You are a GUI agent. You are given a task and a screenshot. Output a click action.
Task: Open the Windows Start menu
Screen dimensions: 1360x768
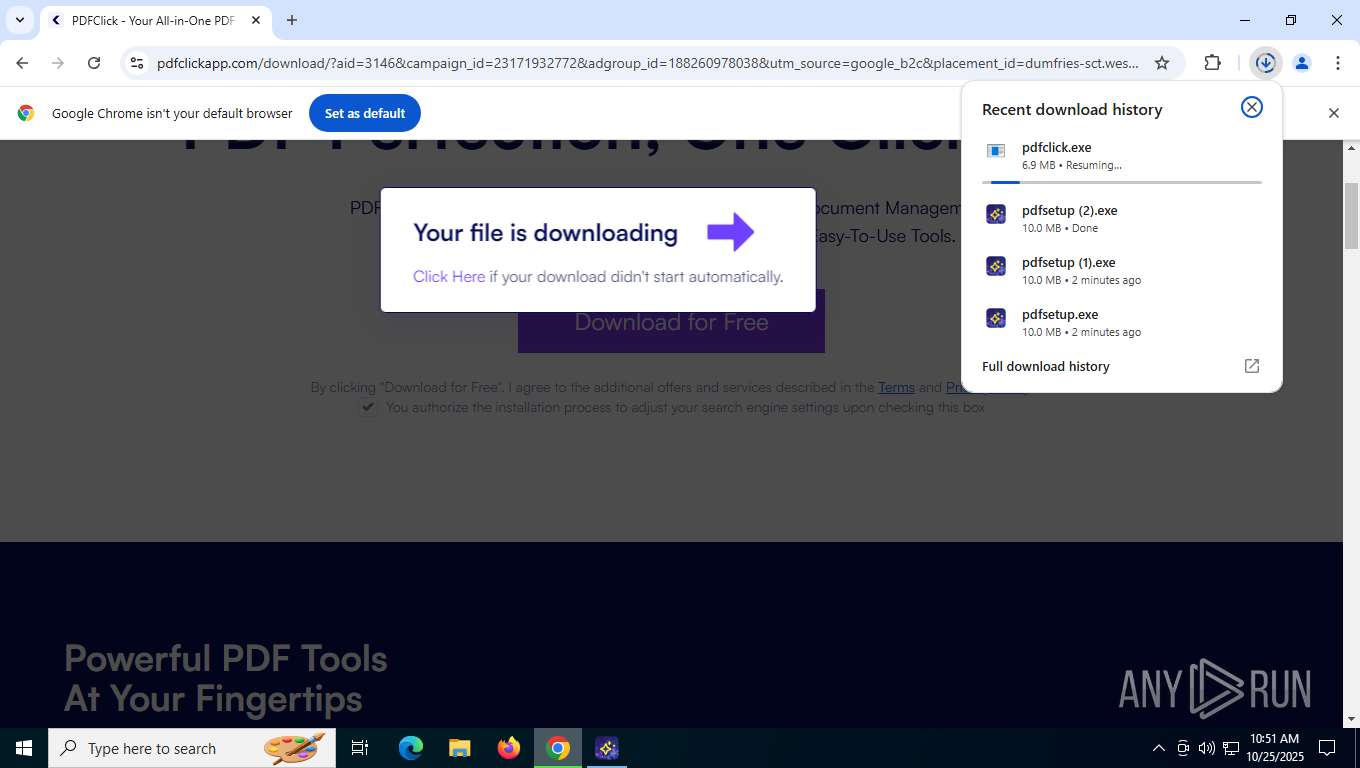[24, 748]
